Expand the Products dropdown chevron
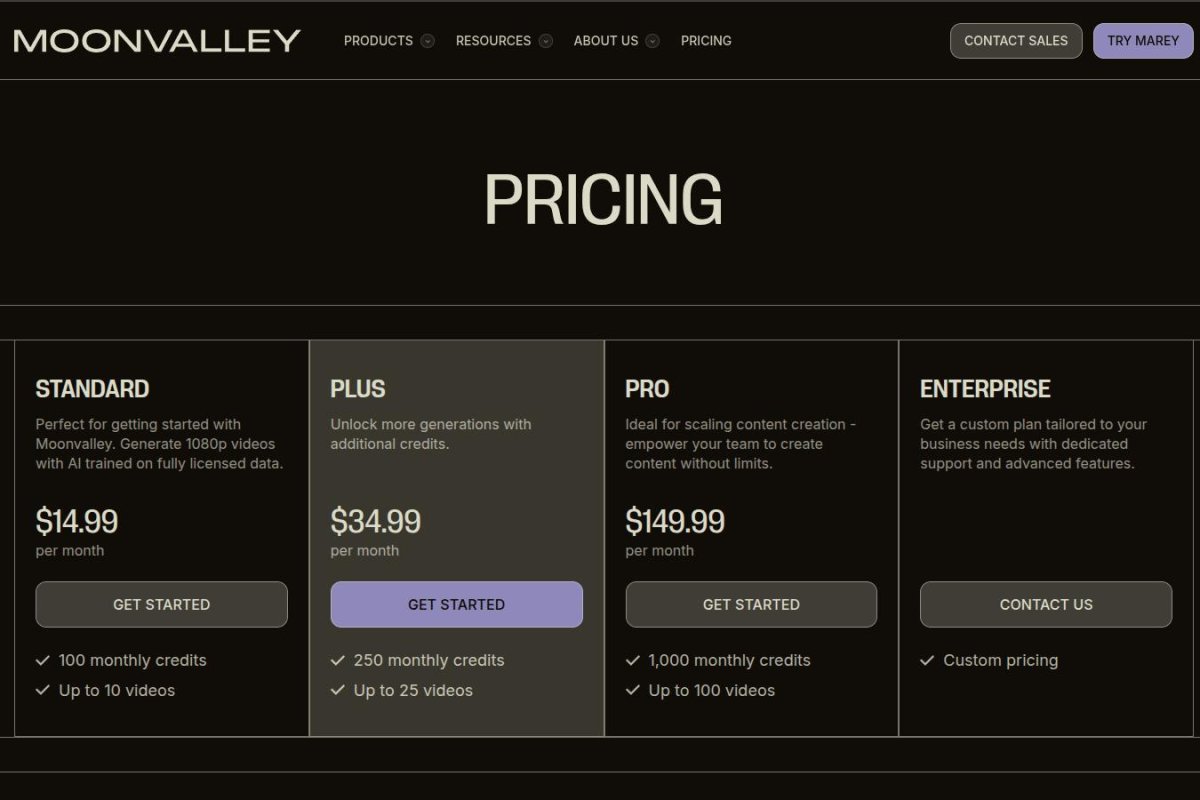This screenshot has width=1200, height=800. pos(428,41)
